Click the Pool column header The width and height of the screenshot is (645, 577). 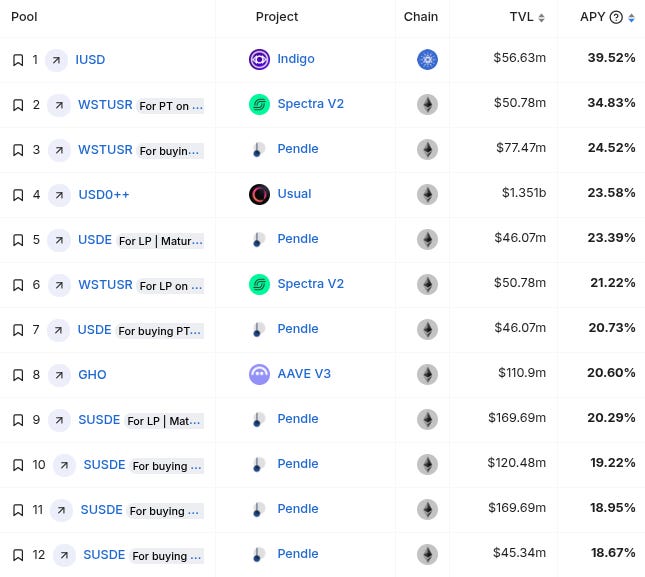24,17
